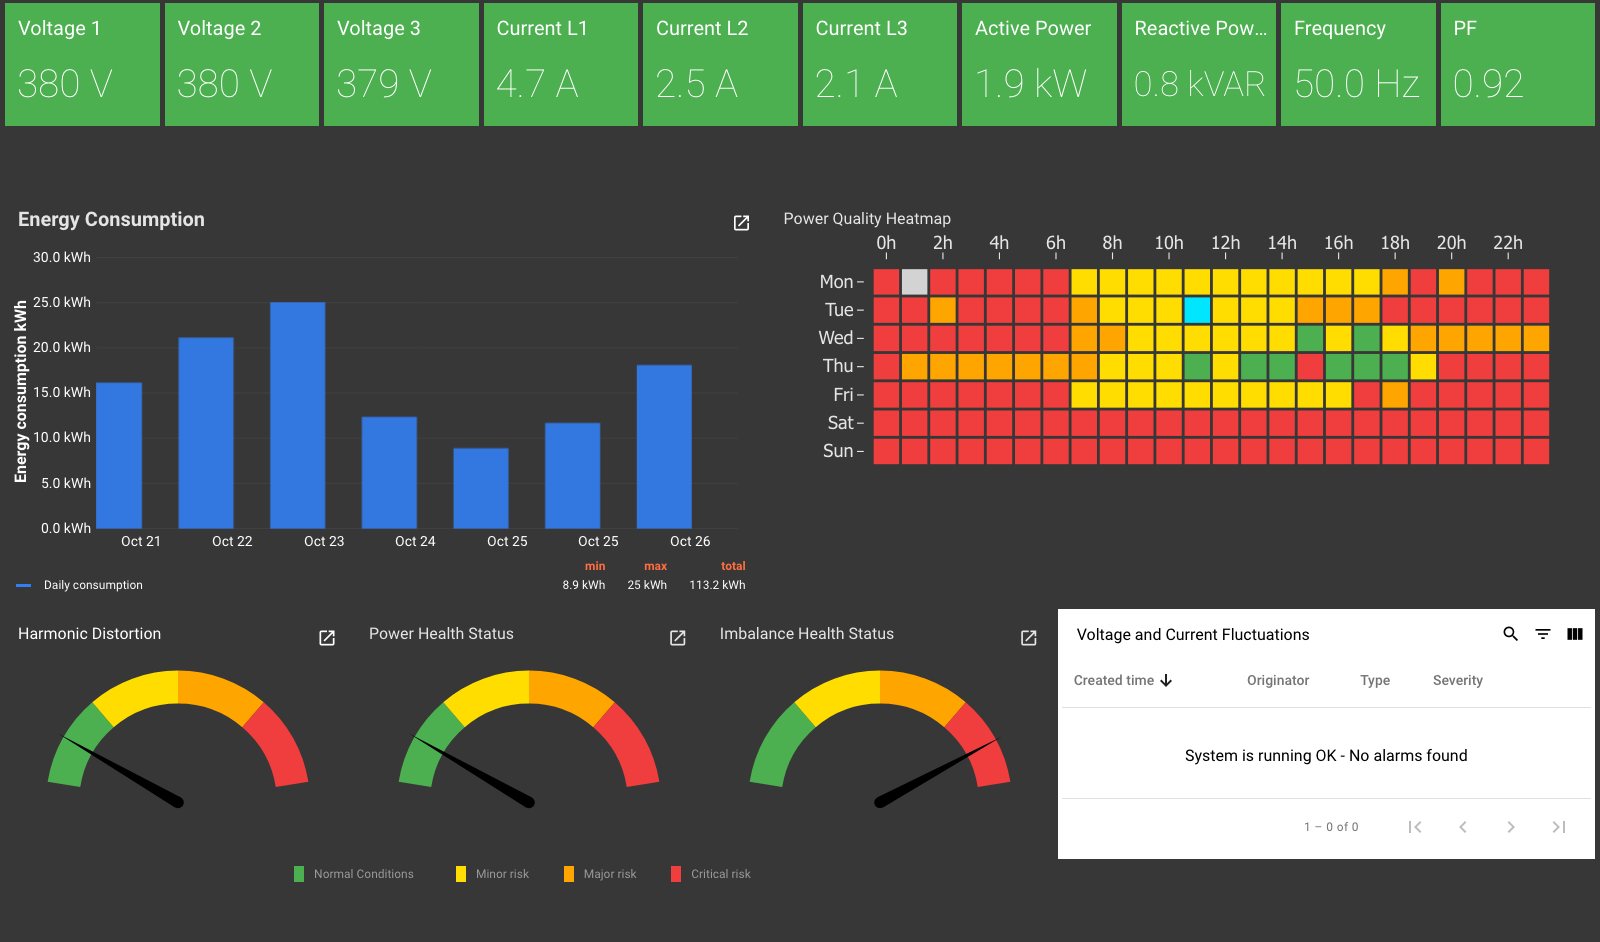The image size is (1600, 942).
Task: Click the tallest bar for Oct 23
Action: [x=298, y=415]
